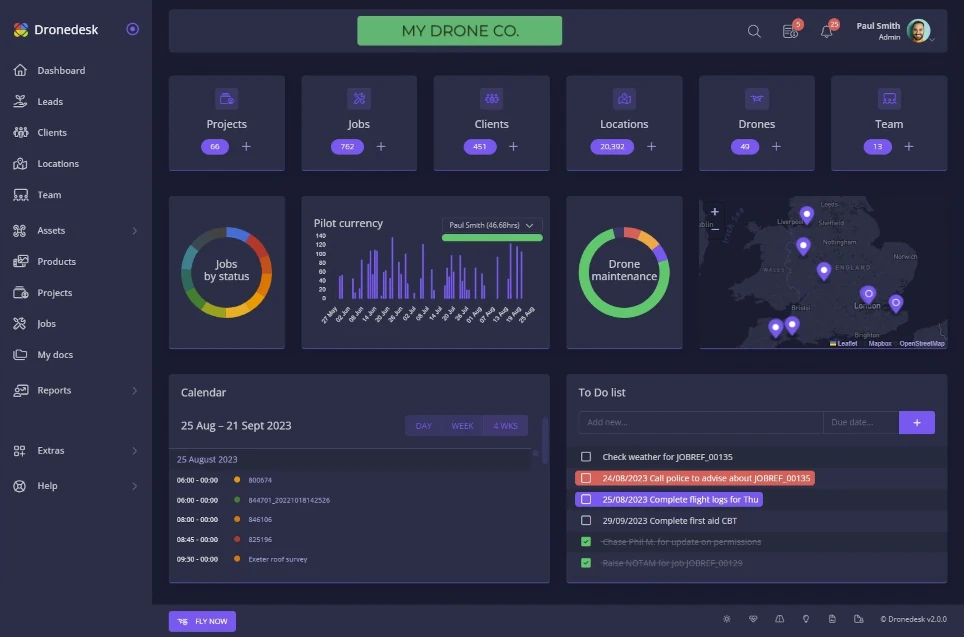The image size is (964, 637).
Task: Check 'Check weather for JOBREF_00135' box
Action: click(x=586, y=457)
